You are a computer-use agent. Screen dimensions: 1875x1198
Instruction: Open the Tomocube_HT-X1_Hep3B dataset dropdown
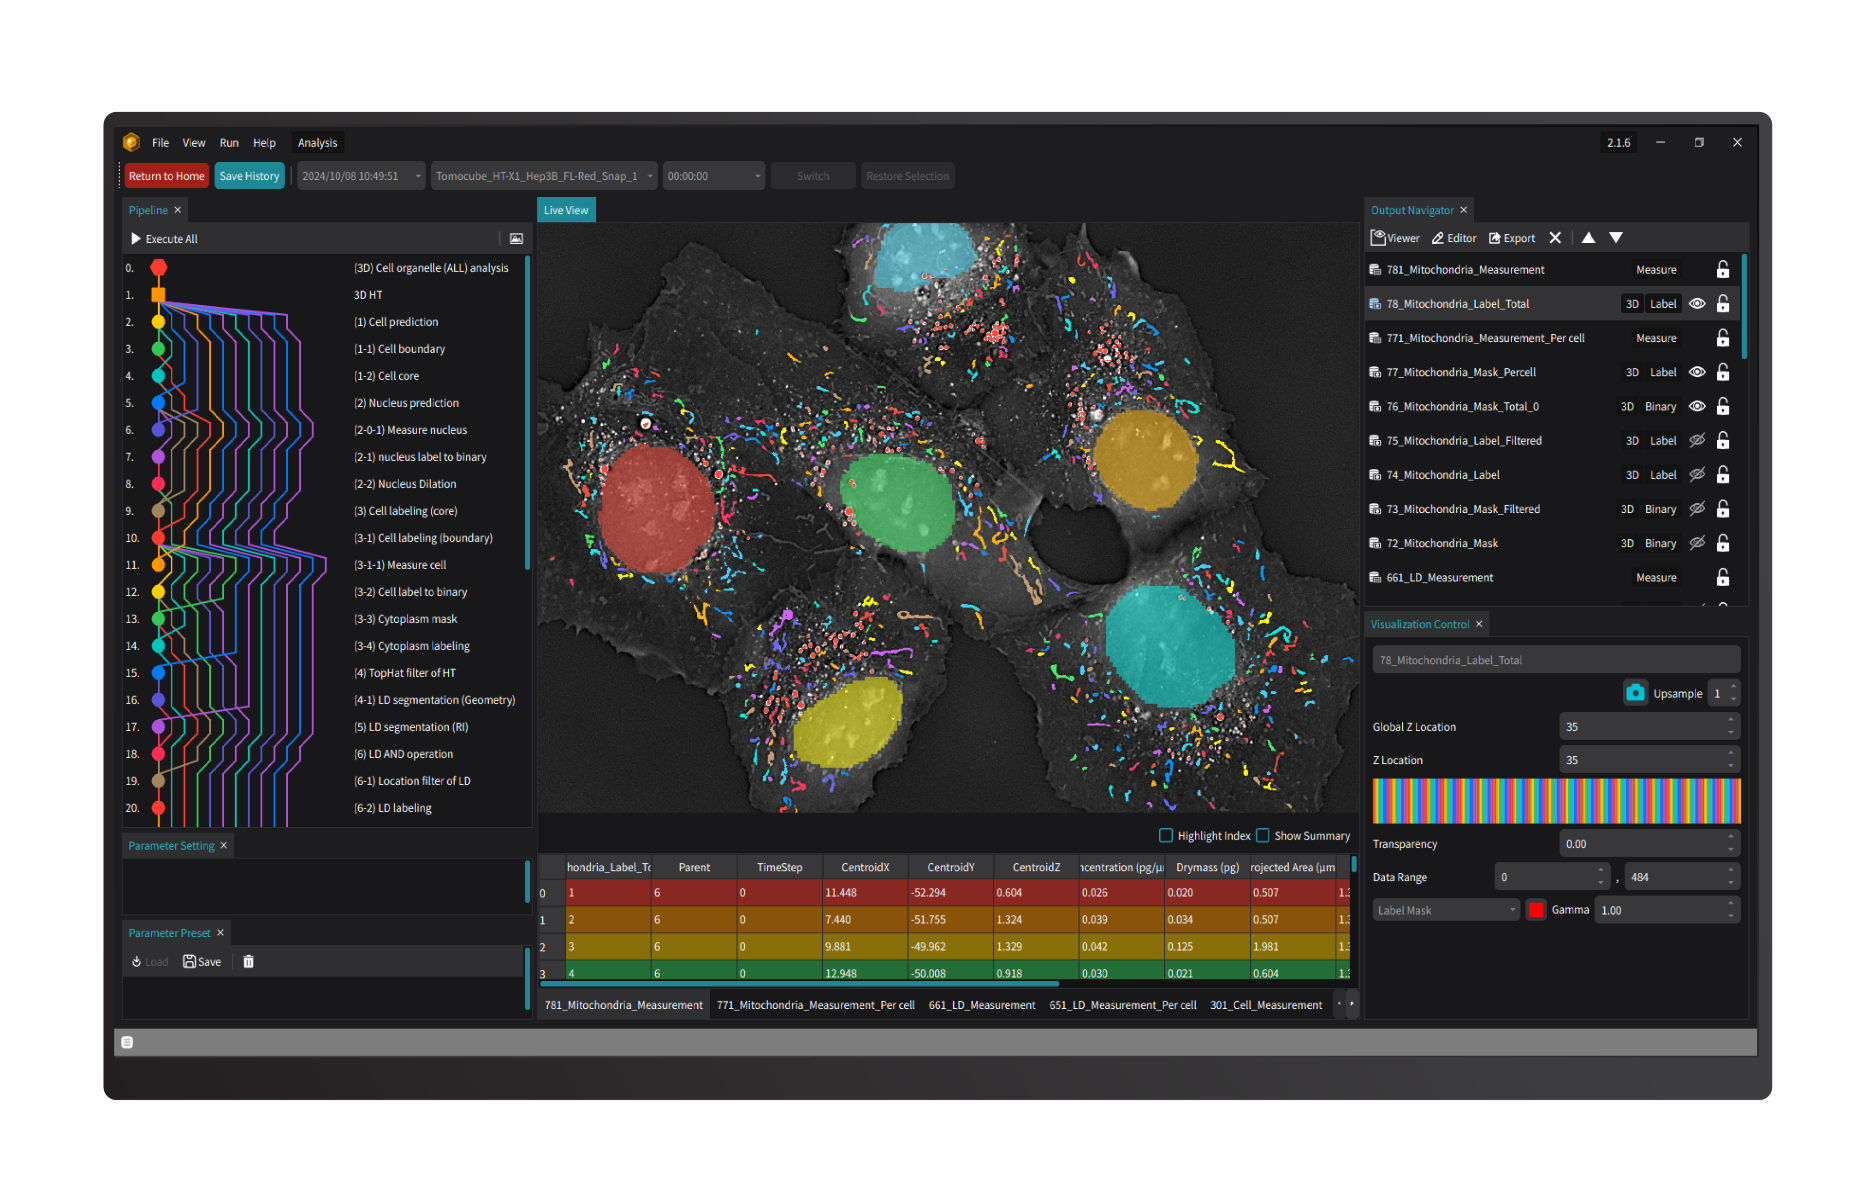[544, 176]
